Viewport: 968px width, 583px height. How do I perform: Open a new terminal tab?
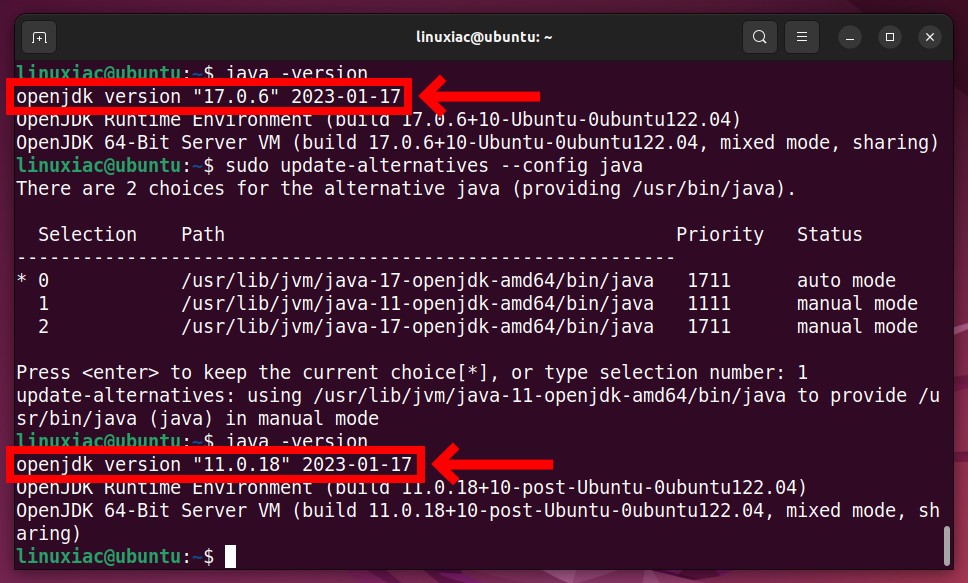coord(39,38)
